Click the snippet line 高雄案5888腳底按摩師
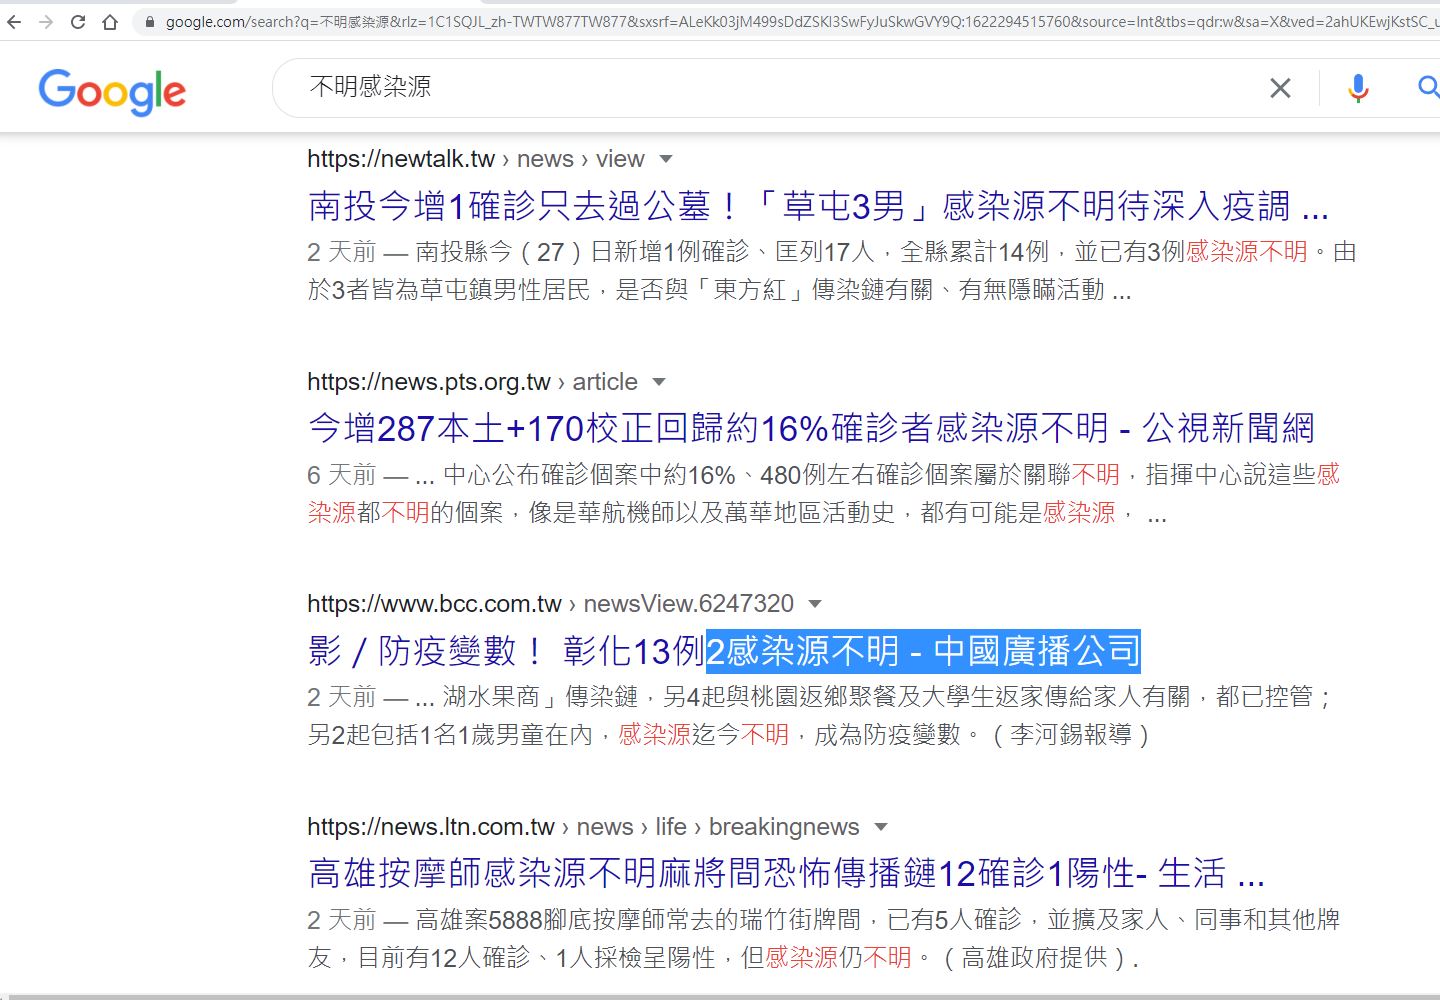 pyautogui.click(x=823, y=920)
